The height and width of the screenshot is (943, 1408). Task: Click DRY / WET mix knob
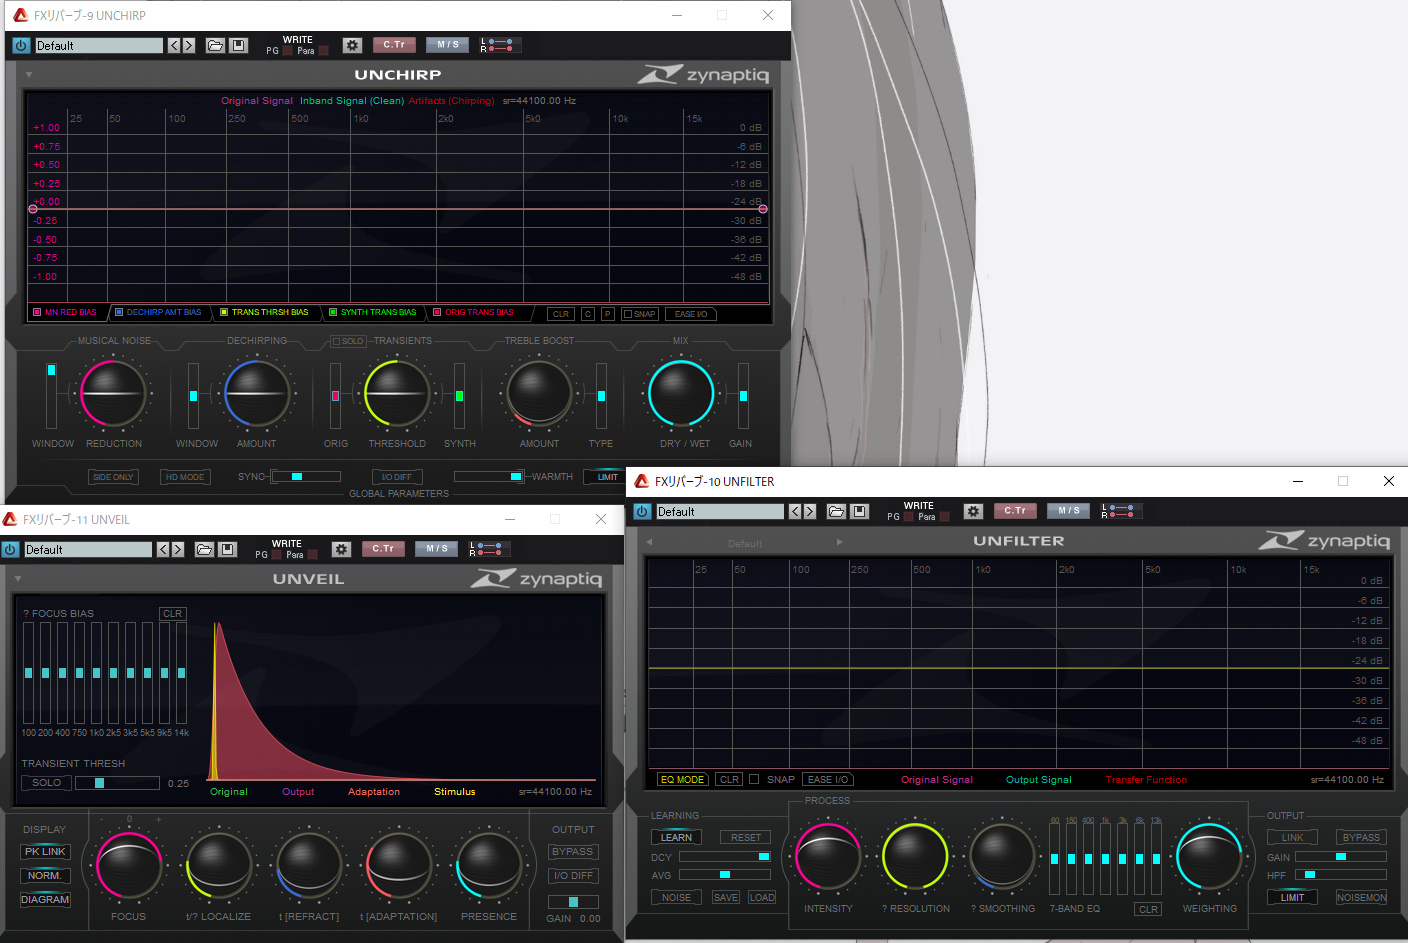click(681, 393)
